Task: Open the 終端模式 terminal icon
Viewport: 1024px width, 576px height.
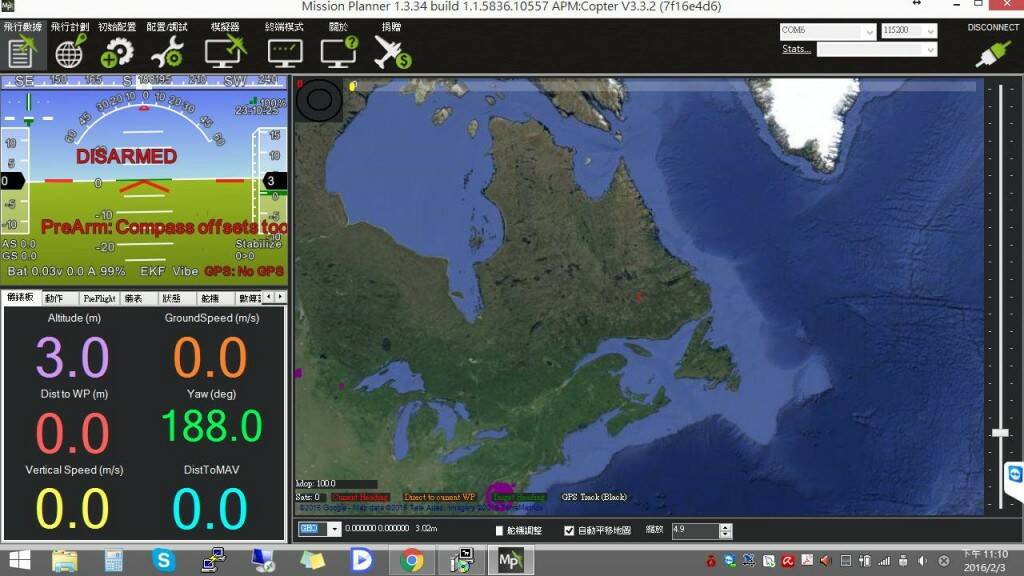Action: (285, 53)
